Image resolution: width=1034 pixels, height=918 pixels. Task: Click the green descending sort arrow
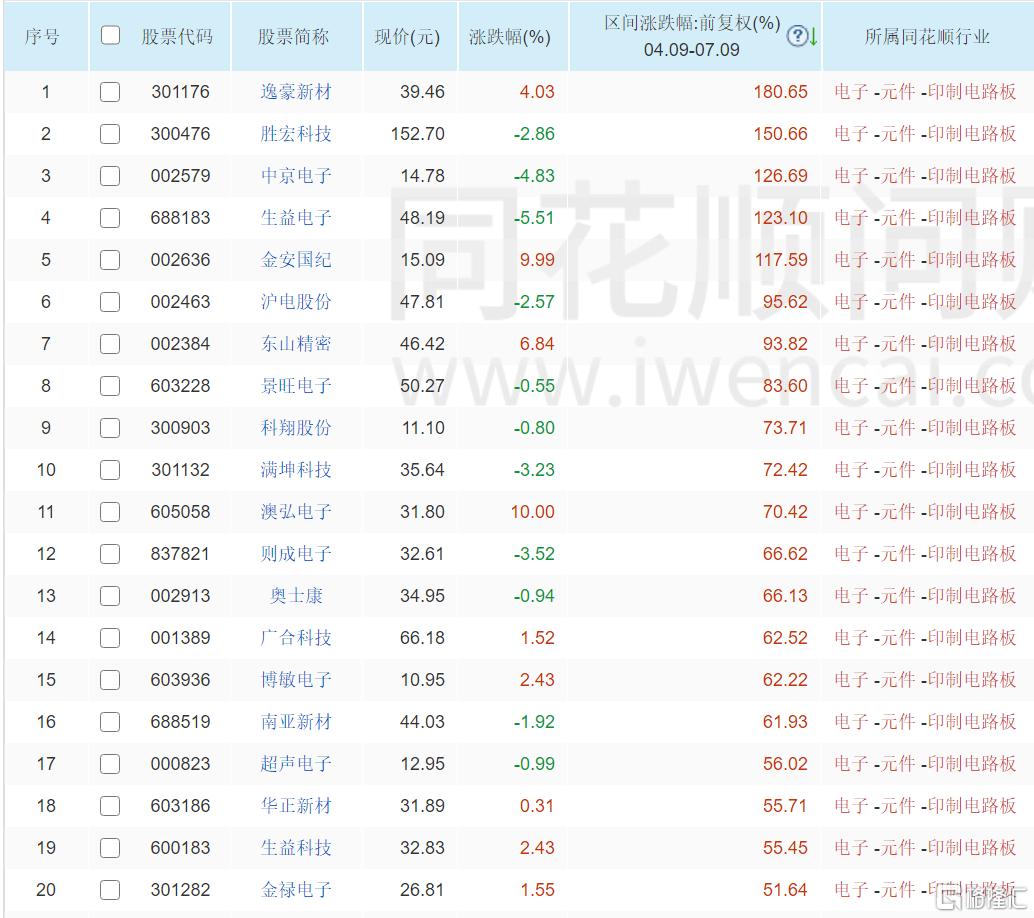point(814,36)
